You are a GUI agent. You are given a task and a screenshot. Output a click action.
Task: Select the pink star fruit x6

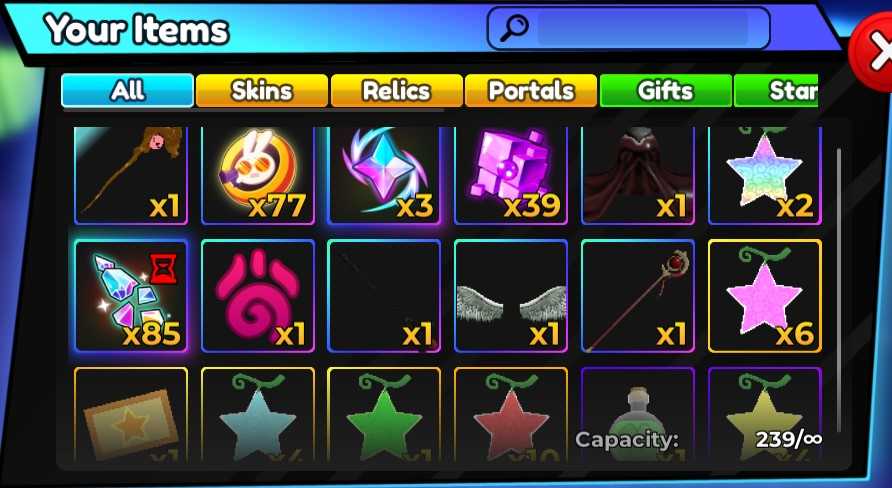click(x=765, y=296)
